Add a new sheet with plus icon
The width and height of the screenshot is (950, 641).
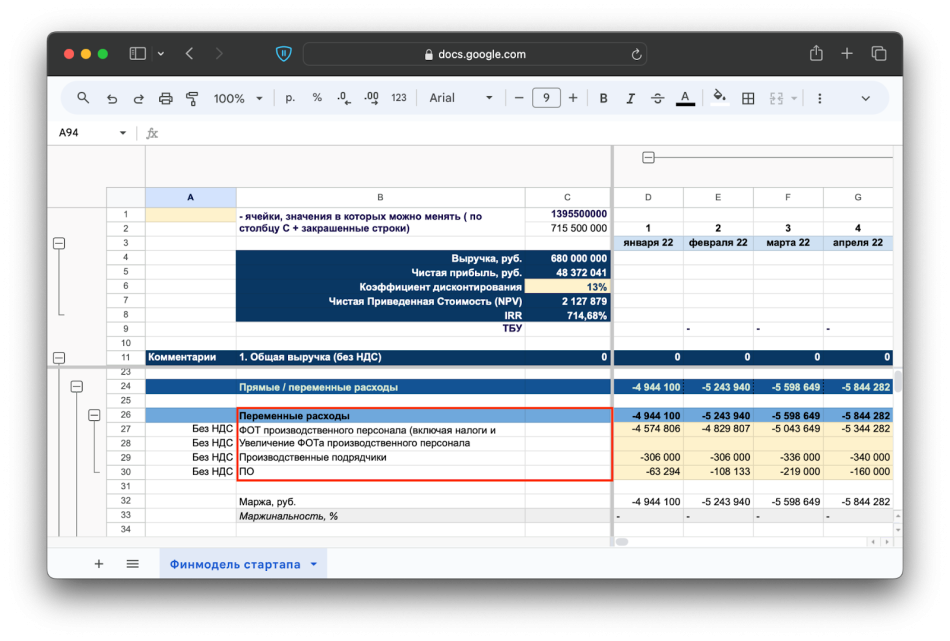coord(98,564)
